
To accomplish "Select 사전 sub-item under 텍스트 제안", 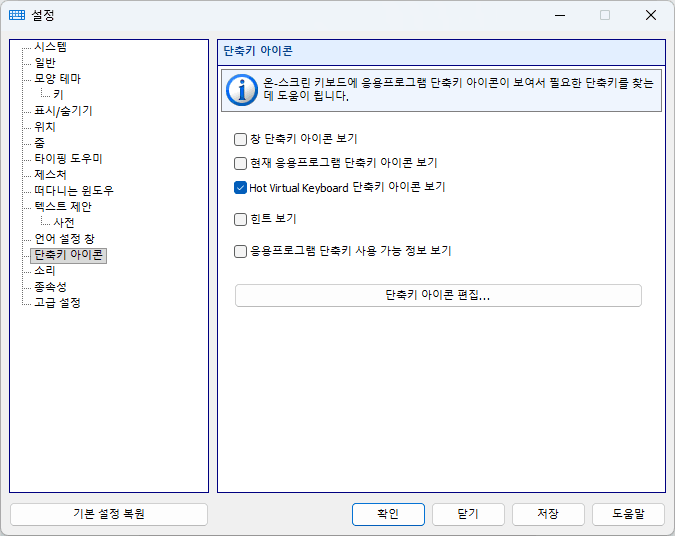I will [x=64, y=223].
